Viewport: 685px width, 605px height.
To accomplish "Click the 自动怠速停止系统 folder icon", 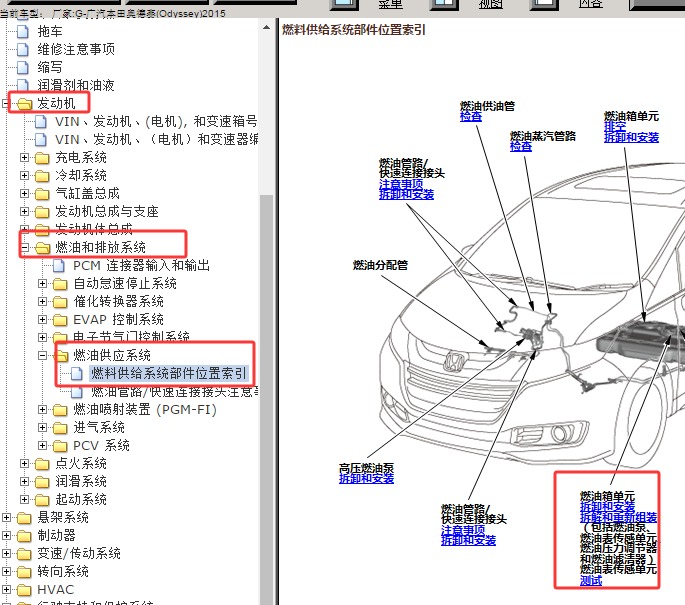I will pos(60,284).
